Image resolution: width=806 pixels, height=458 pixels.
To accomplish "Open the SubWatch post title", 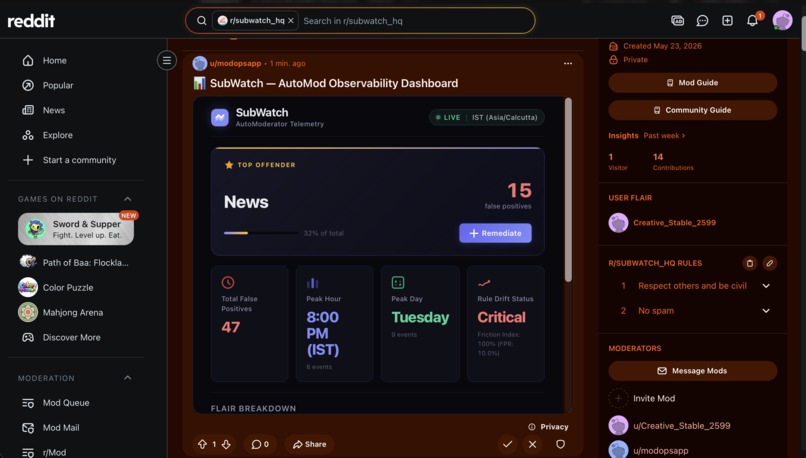I will tap(334, 83).
